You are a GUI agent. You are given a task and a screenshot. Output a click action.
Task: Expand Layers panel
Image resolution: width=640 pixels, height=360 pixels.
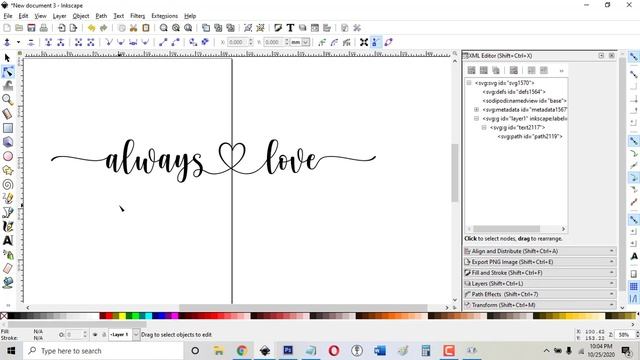pyautogui.click(x=540, y=283)
